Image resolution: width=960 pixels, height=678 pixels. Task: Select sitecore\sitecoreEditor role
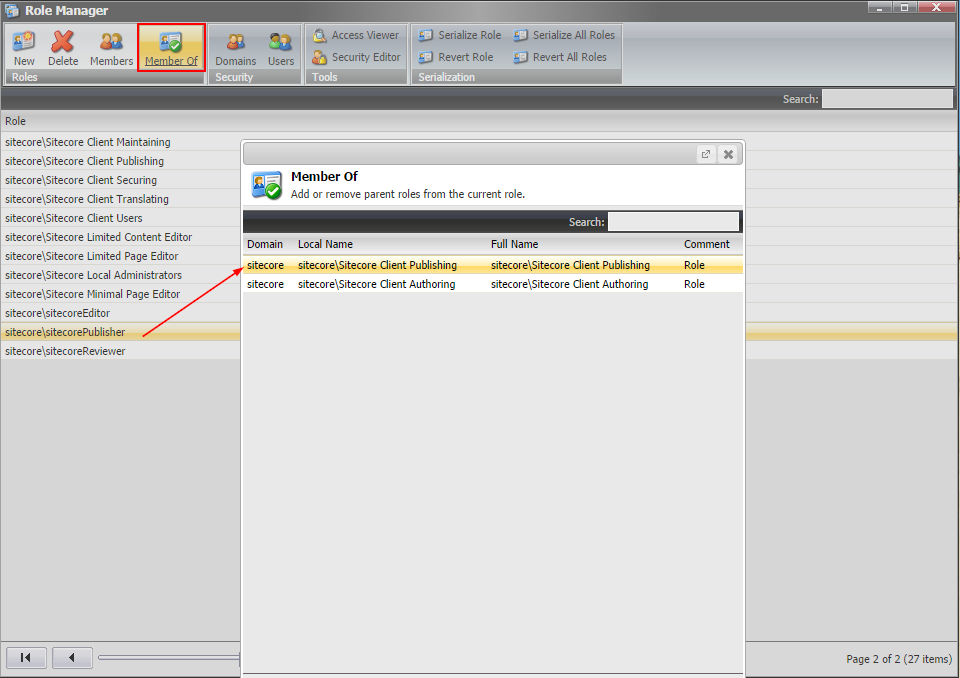click(x=121, y=313)
